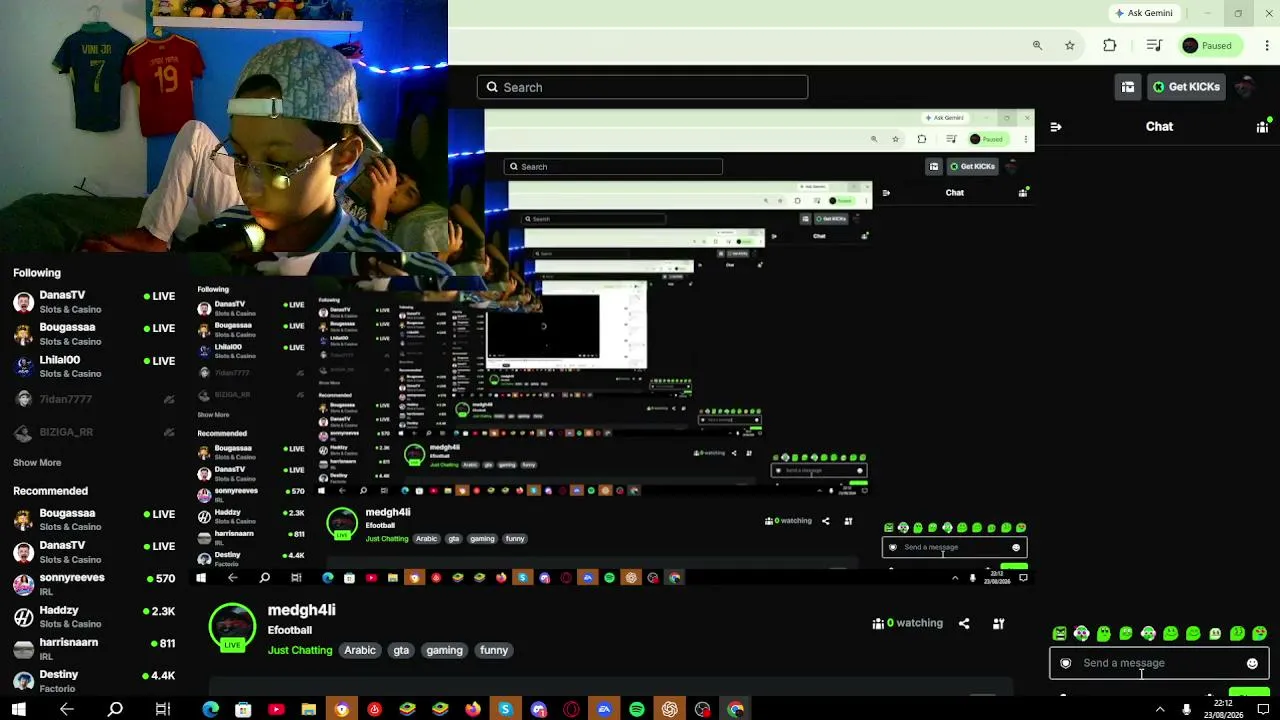Open DanasTV in Recommended channels
The image size is (1280, 720).
coord(94,552)
